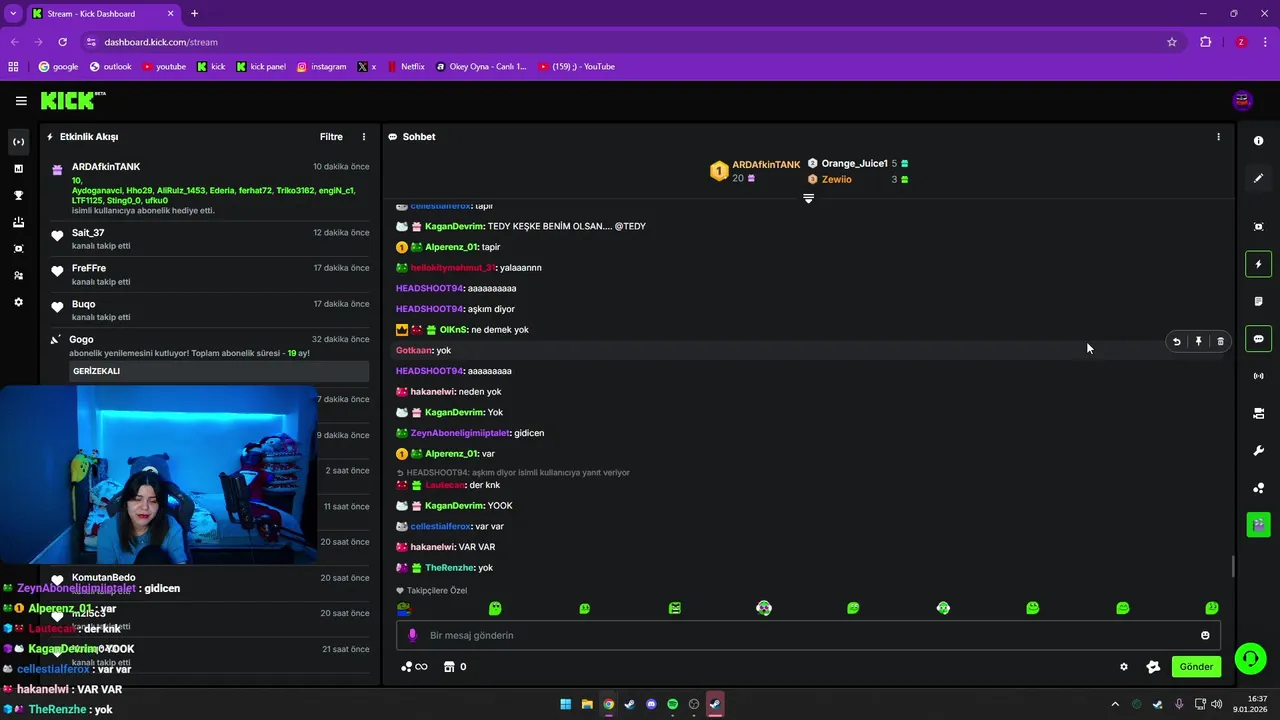
Task: Click Orange_Juice1 in gift leaderboard
Action: click(854, 163)
